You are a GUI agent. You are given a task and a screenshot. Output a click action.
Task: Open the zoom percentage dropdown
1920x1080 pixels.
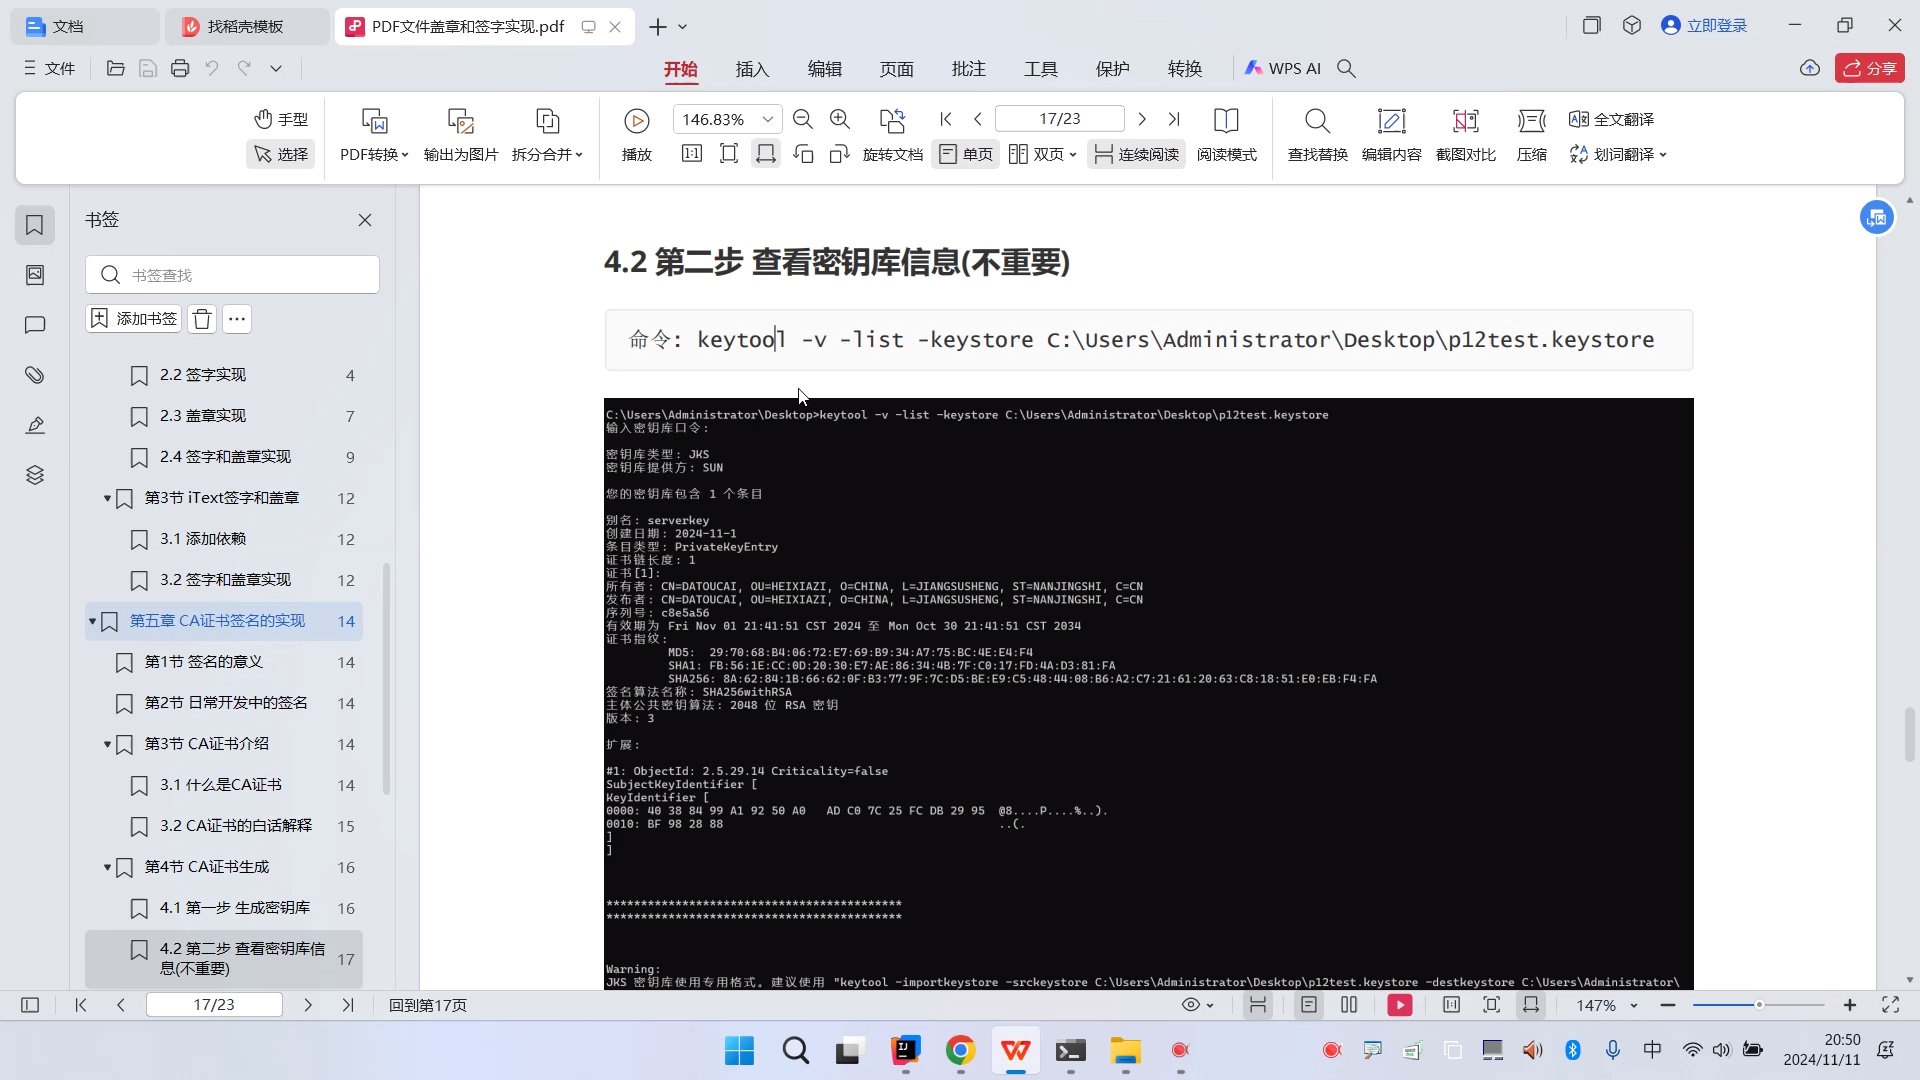(767, 118)
